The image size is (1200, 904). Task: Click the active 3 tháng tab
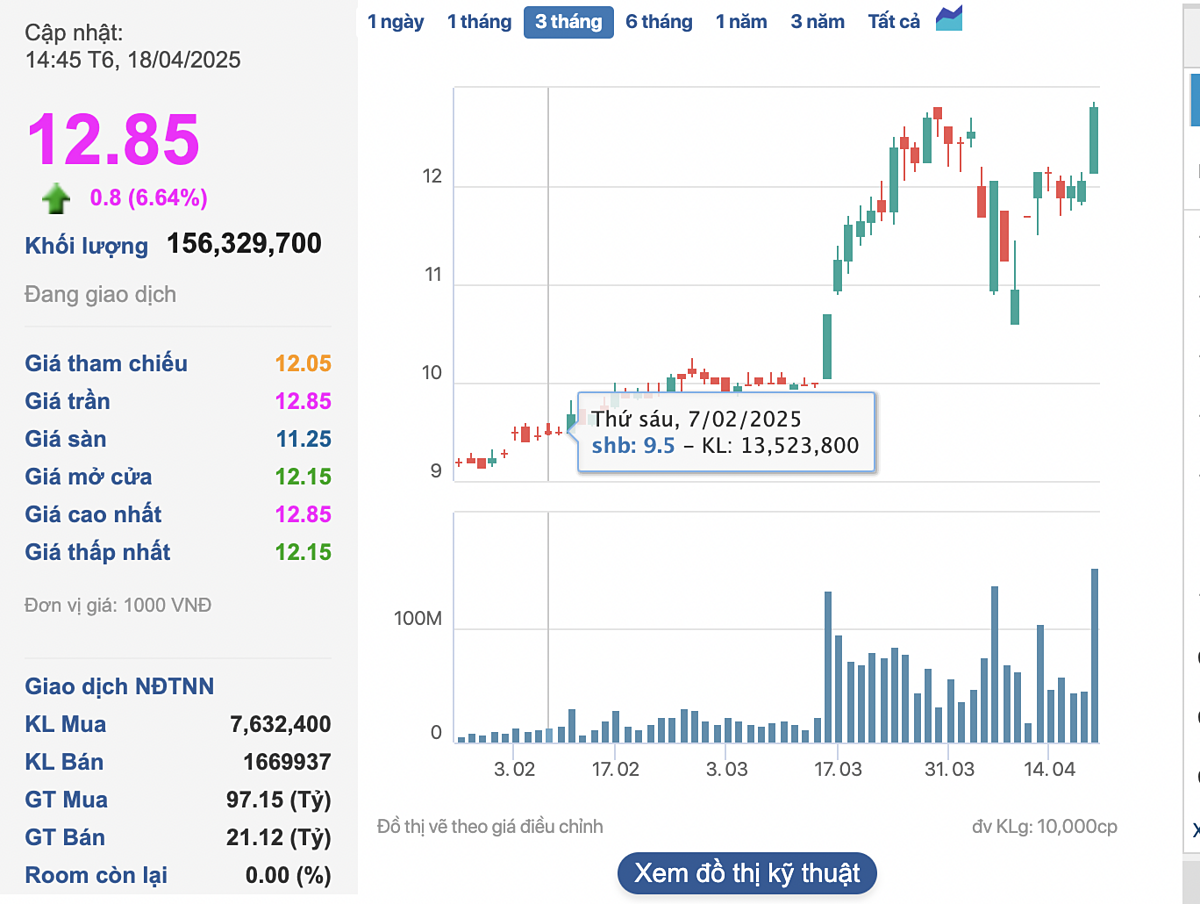point(568,21)
